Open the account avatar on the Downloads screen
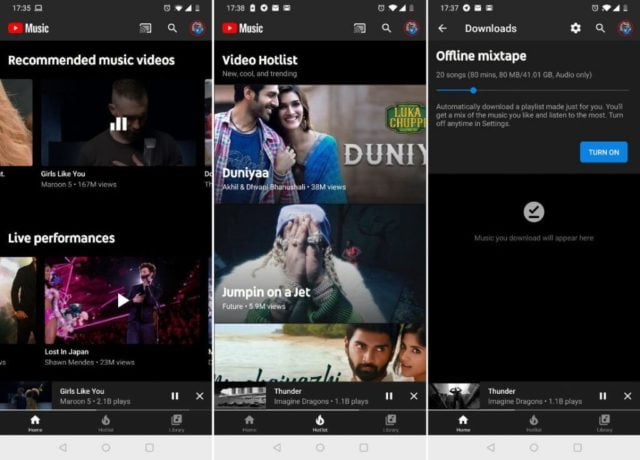Viewport: 640px width, 460px height. 625,28
